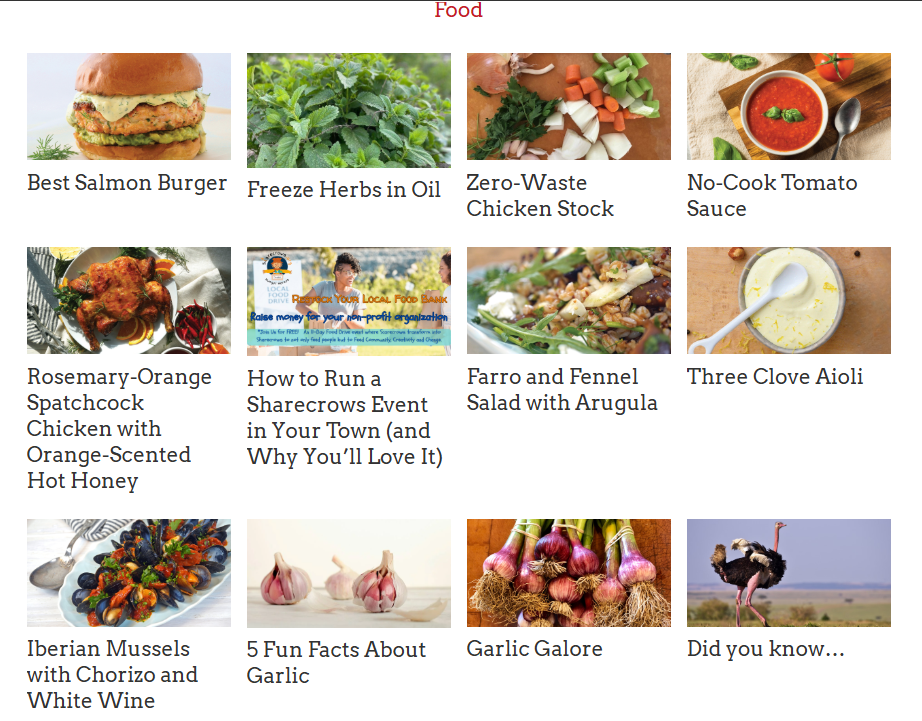The width and height of the screenshot is (922, 721).
Task: Click the Best Salmon Burger title
Action: (x=127, y=183)
